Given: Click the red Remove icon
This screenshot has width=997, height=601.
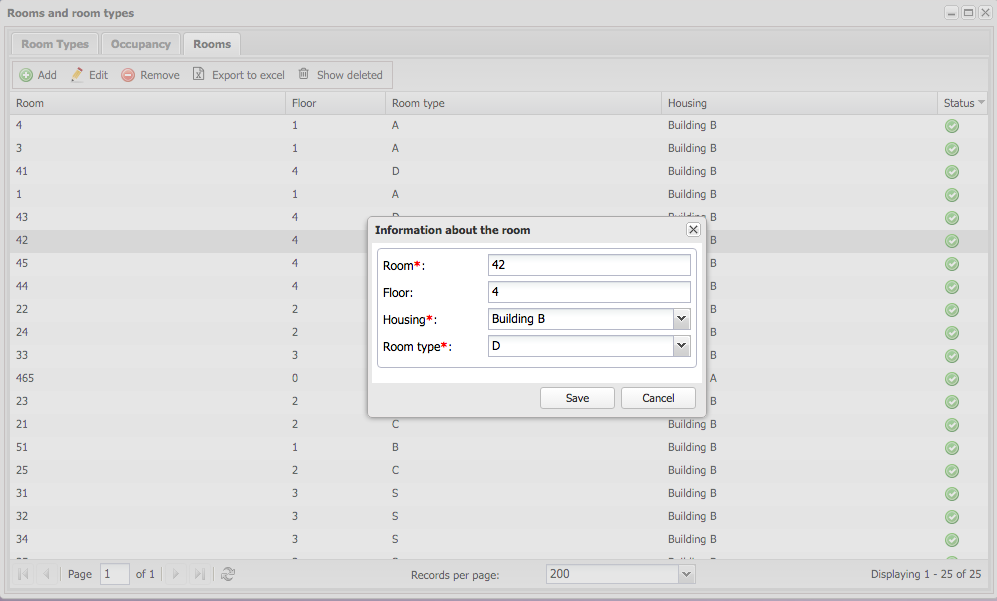Looking at the screenshot, I should tap(128, 75).
